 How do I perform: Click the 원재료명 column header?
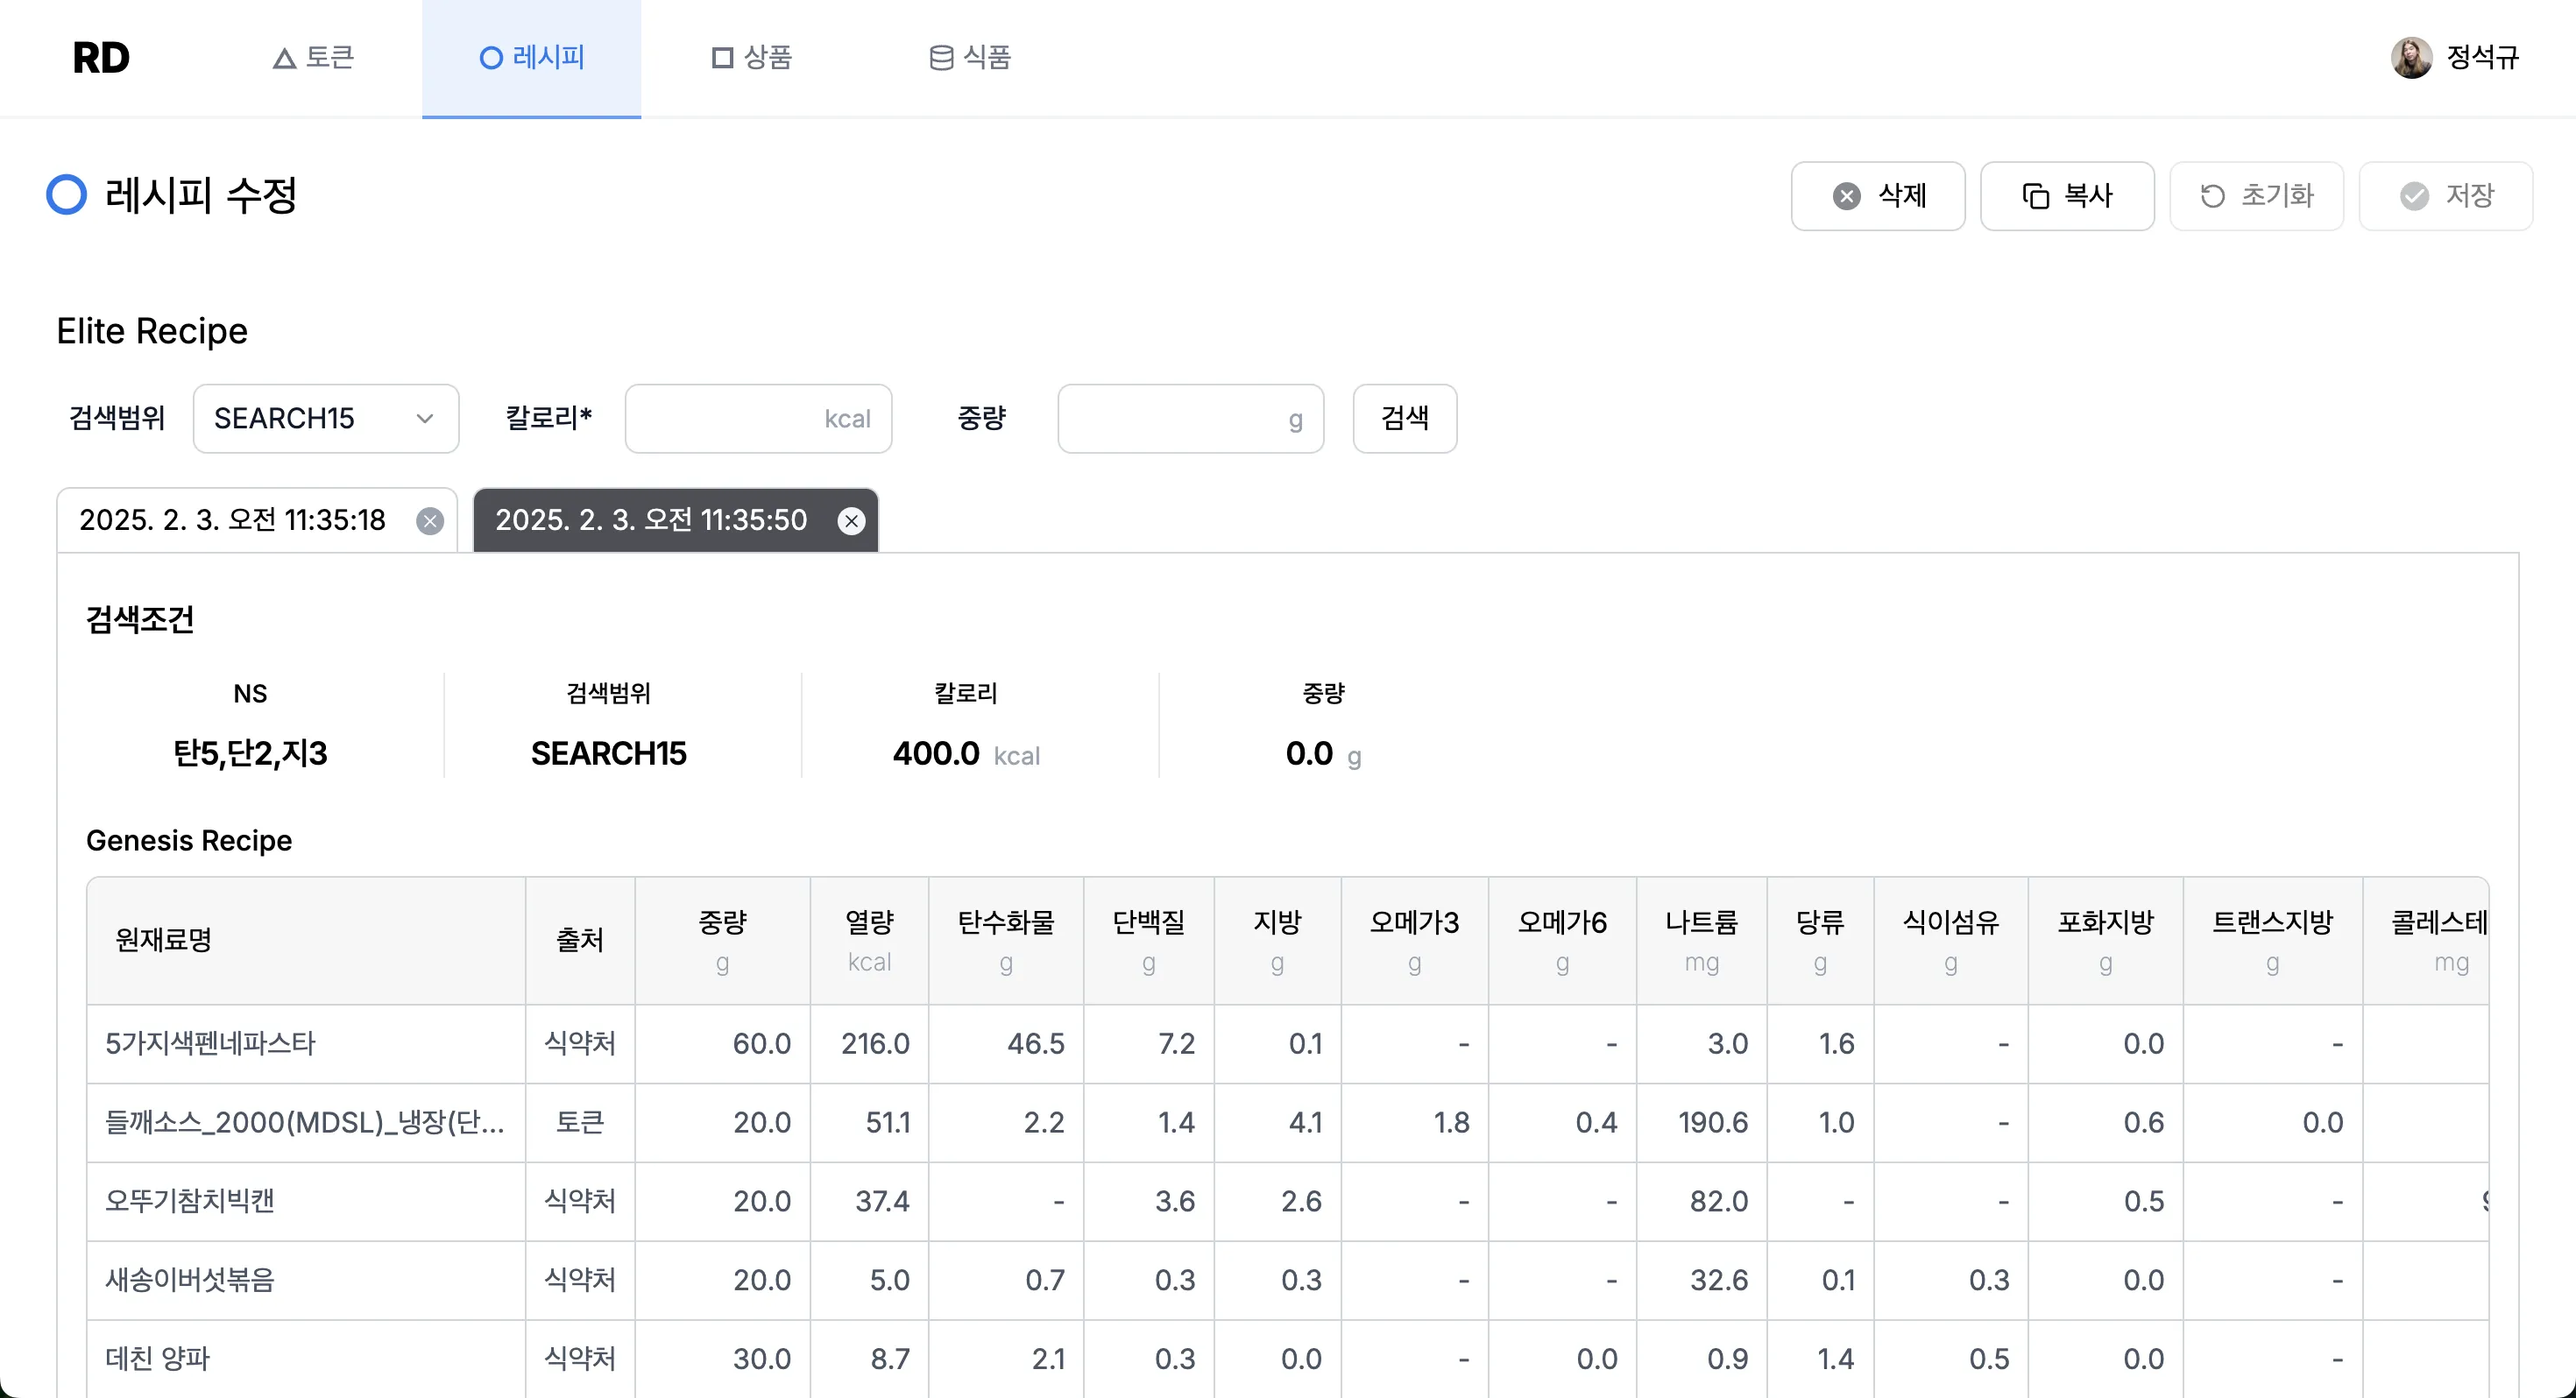[x=164, y=940]
